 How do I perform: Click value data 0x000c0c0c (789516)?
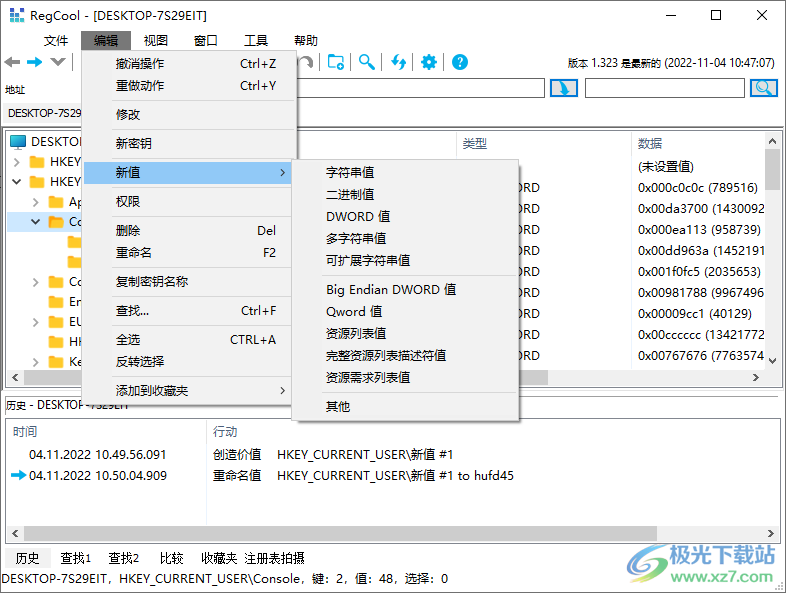tap(698, 188)
